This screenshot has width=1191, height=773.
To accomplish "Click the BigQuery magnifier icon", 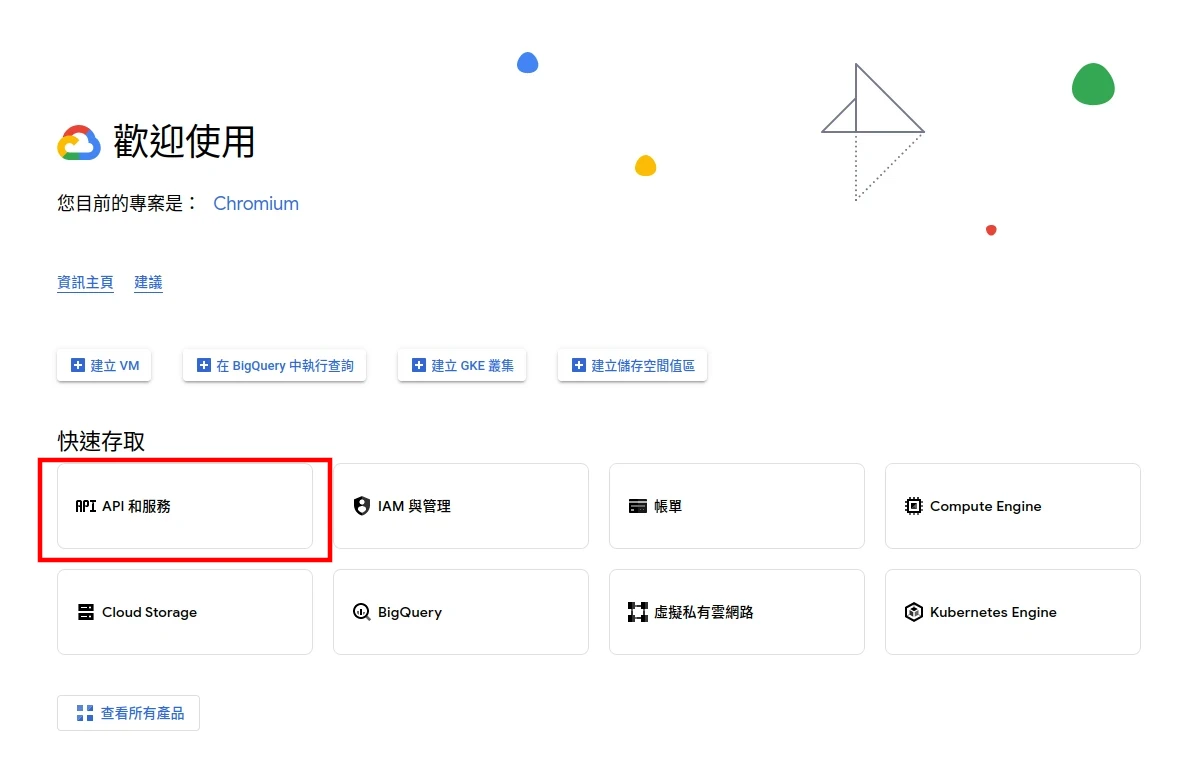I will (x=362, y=612).
